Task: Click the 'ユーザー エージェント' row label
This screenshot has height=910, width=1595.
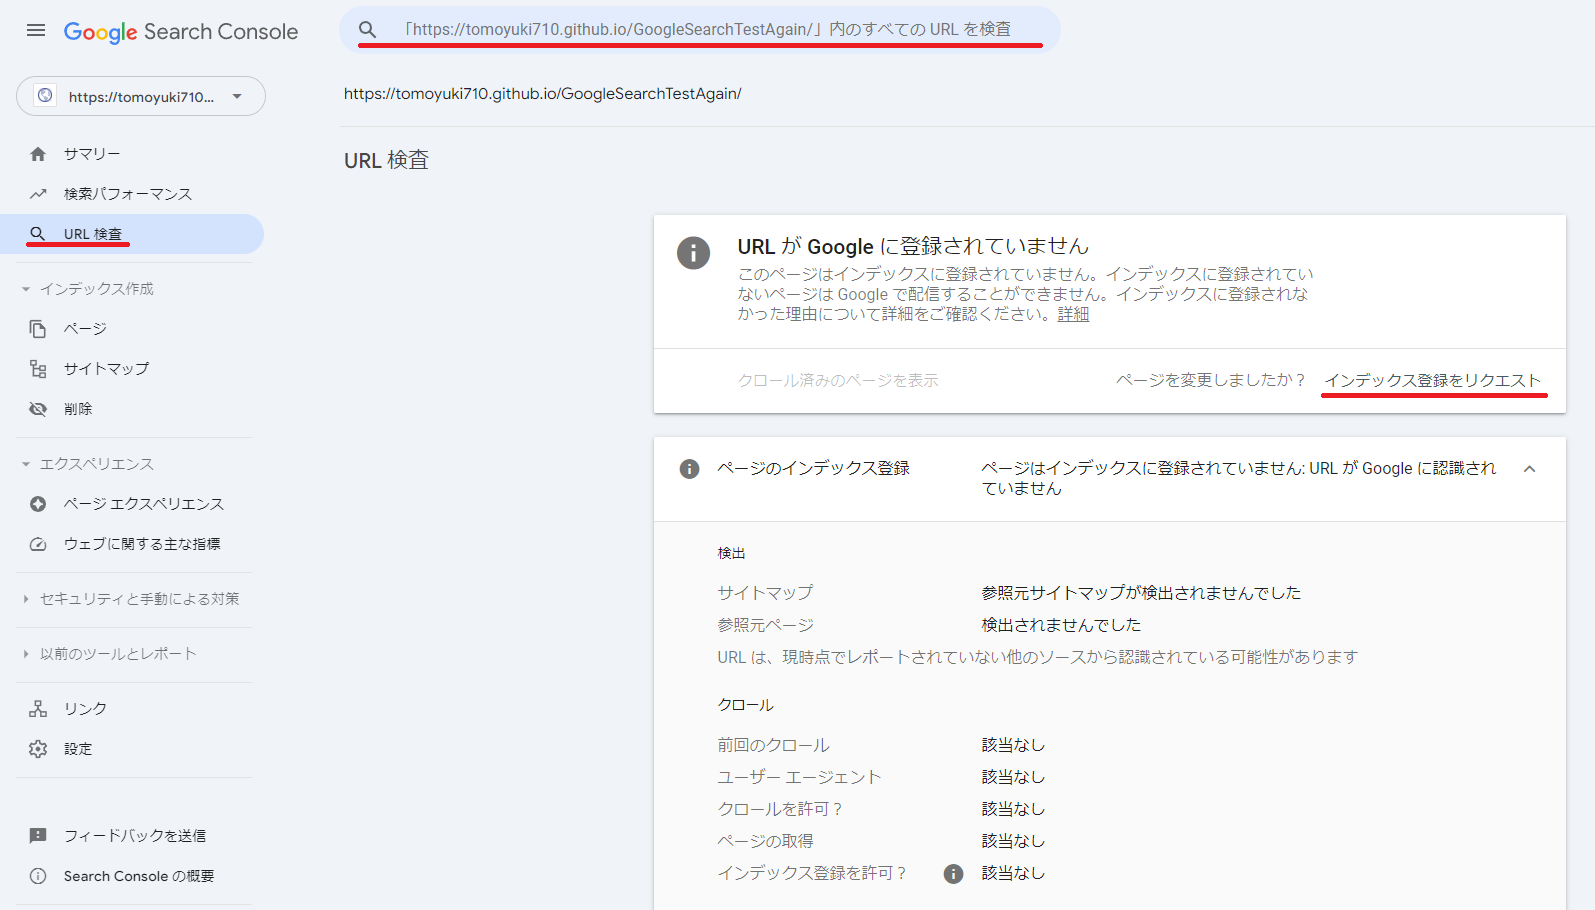Action: (x=799, y=777)
